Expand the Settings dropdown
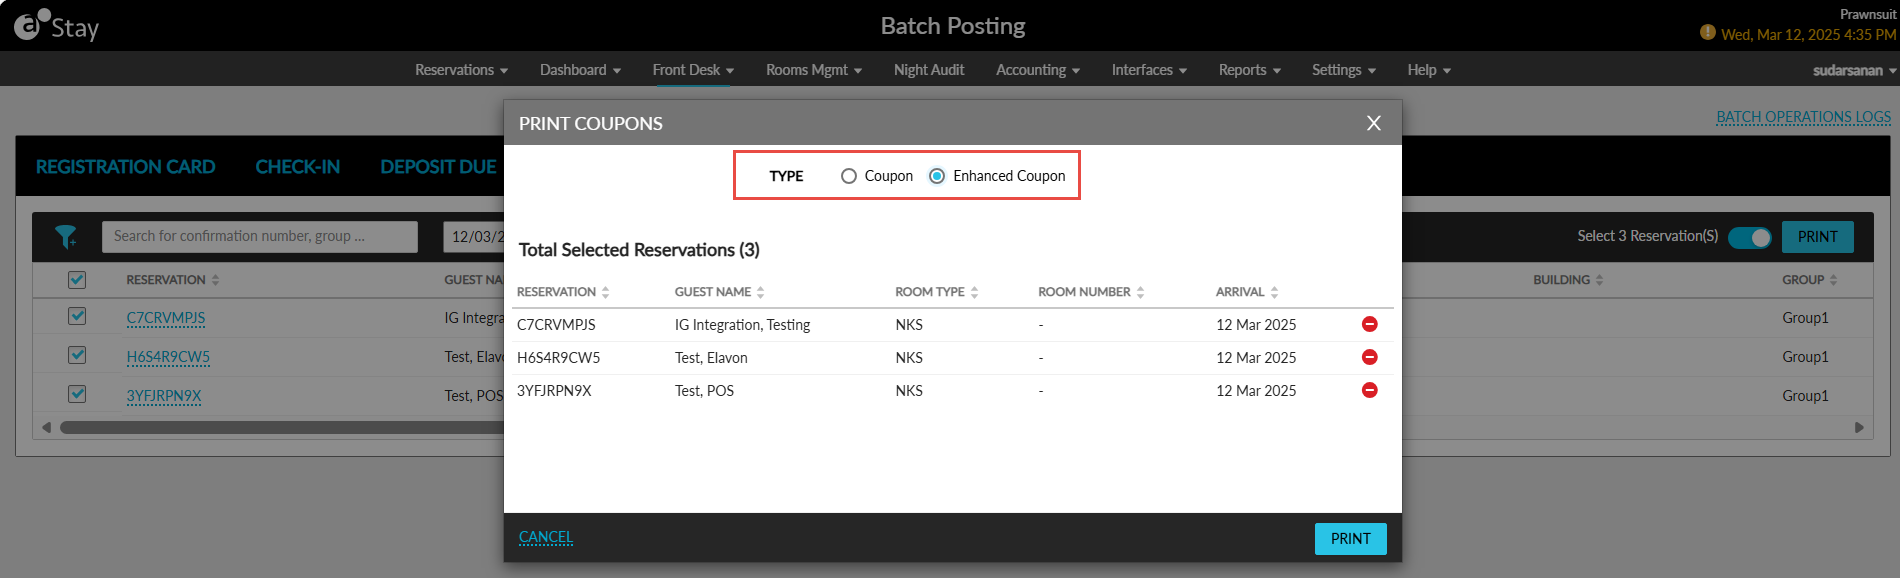 pos(1344,70)
